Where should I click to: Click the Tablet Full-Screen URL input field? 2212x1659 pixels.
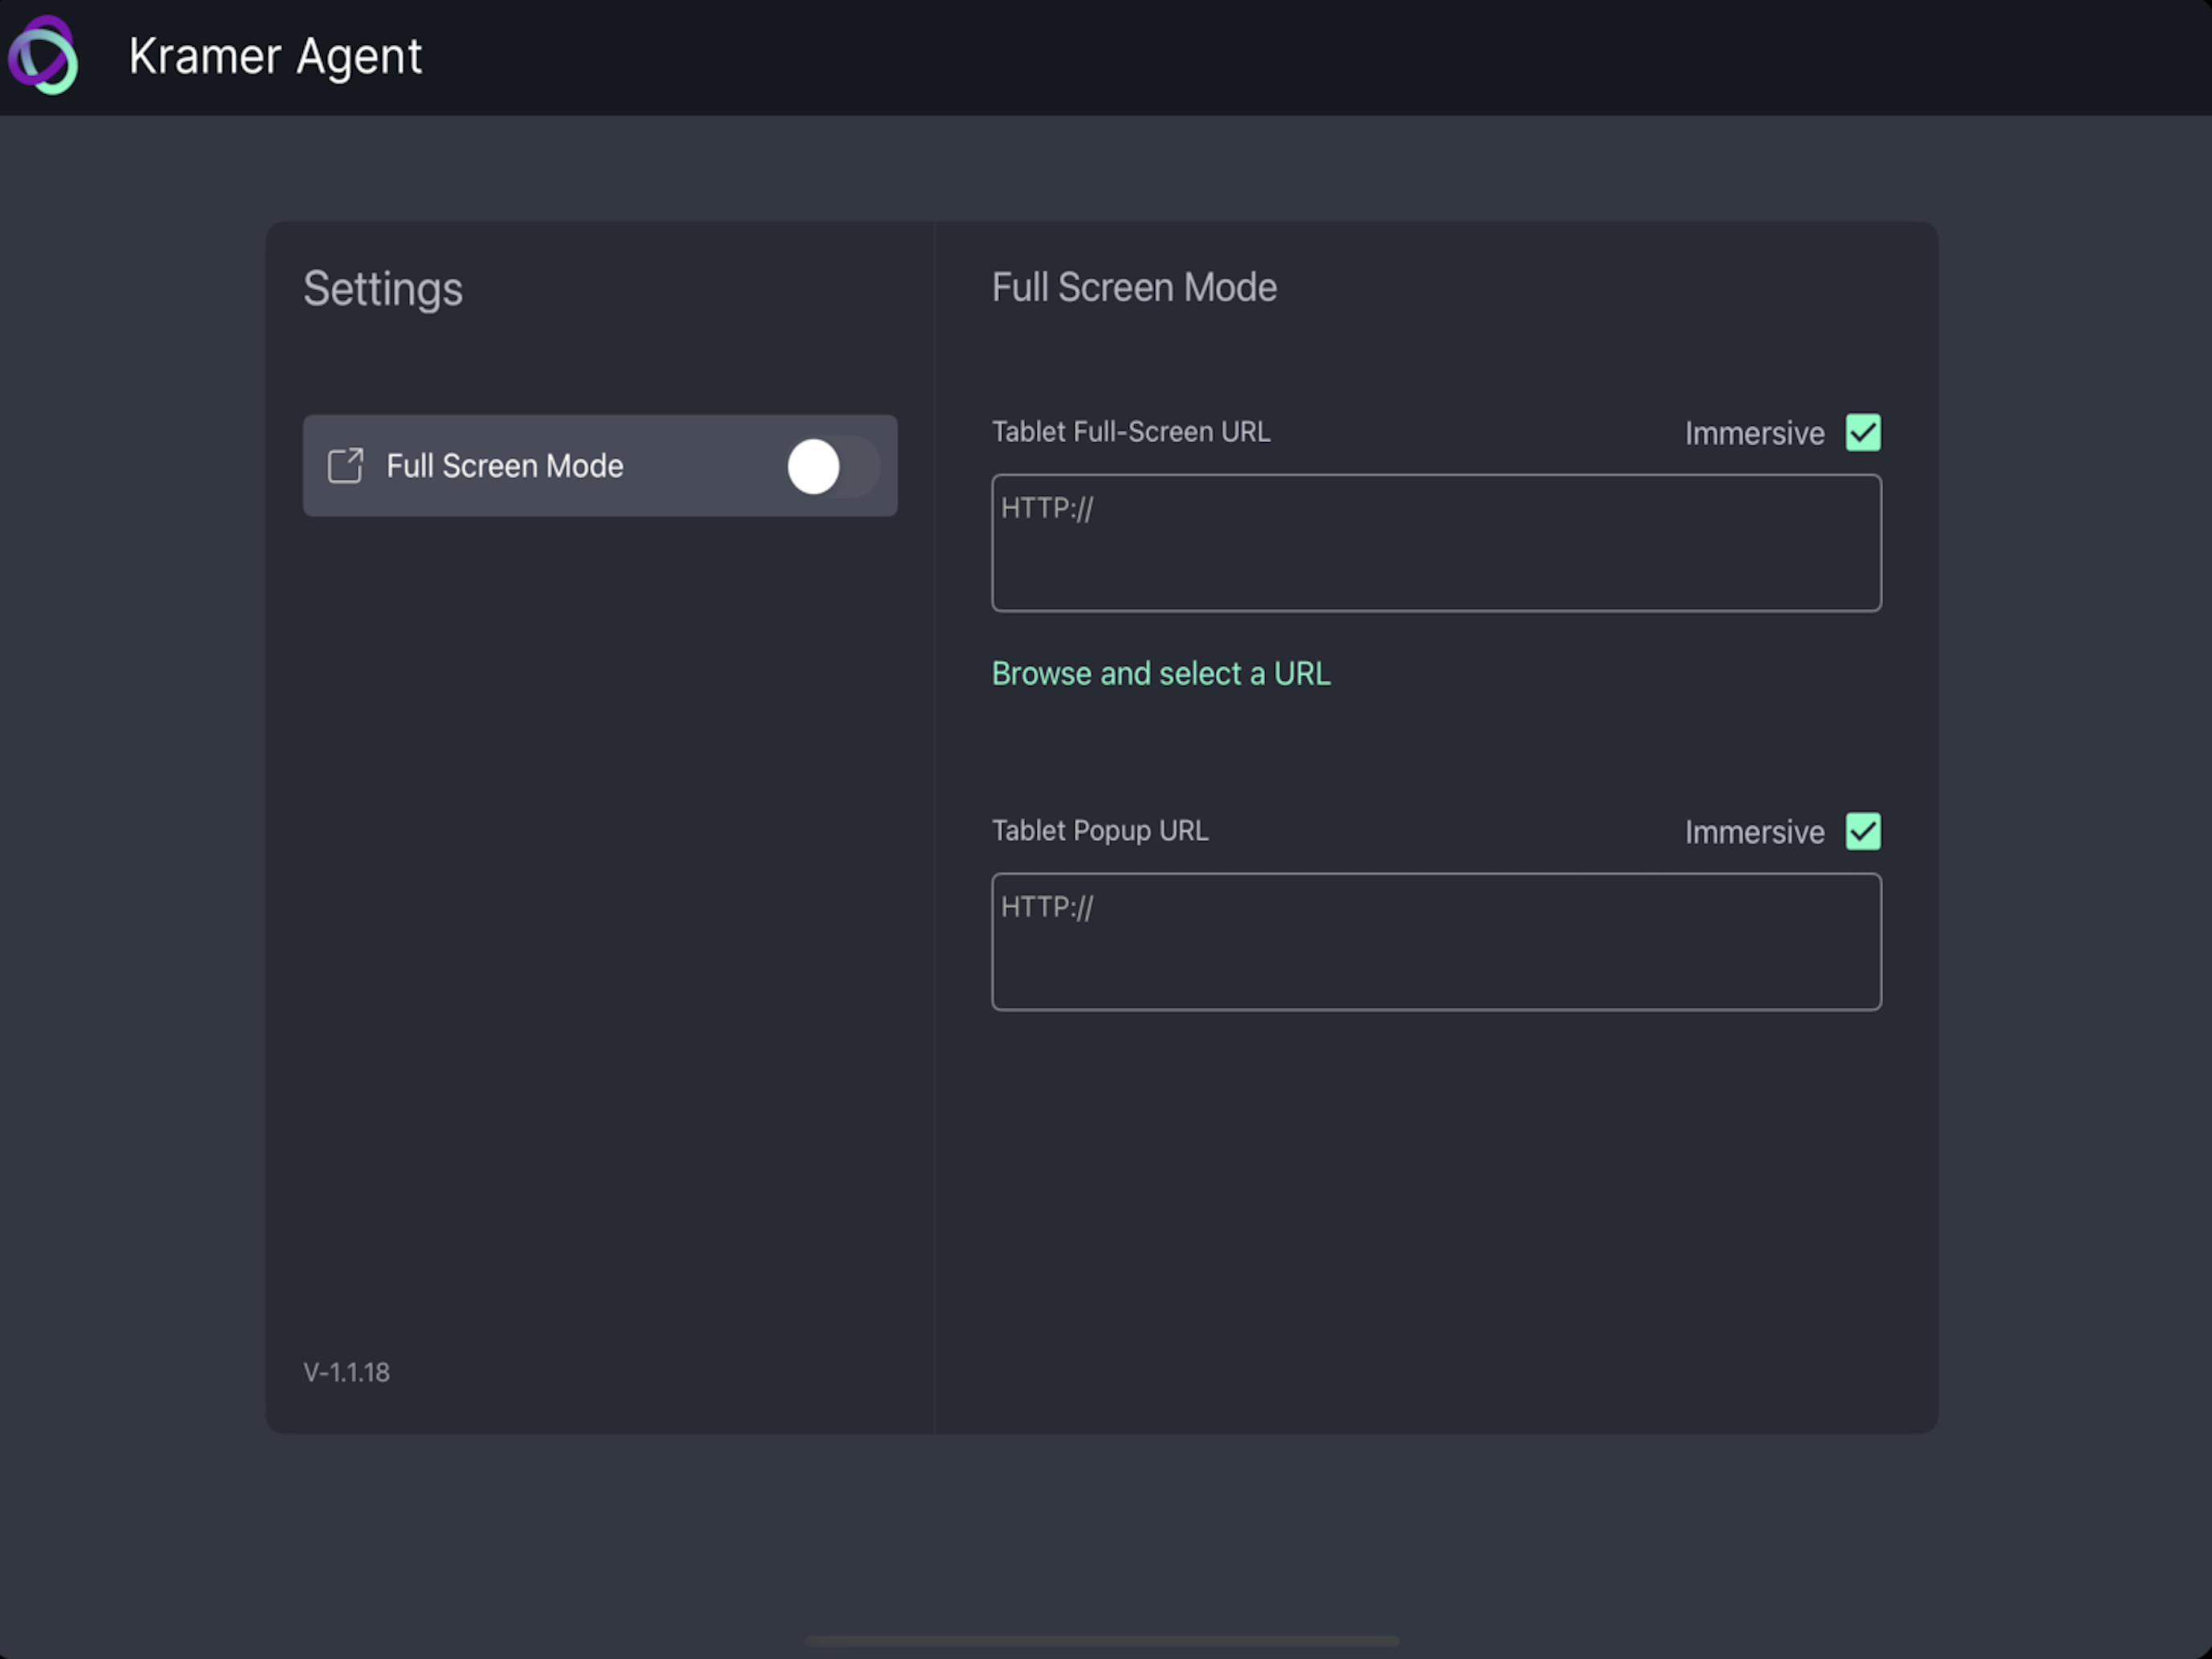point(1436,543)
